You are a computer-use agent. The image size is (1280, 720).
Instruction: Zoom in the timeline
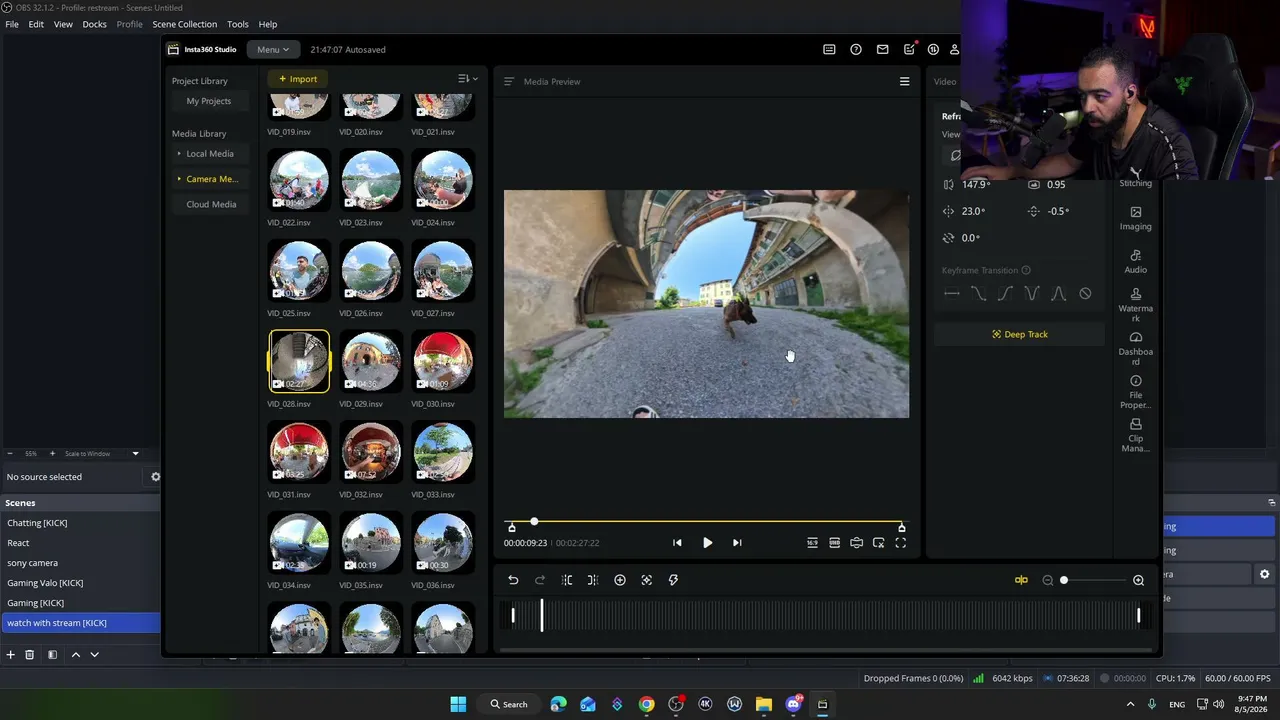[x=1138, y=580]
